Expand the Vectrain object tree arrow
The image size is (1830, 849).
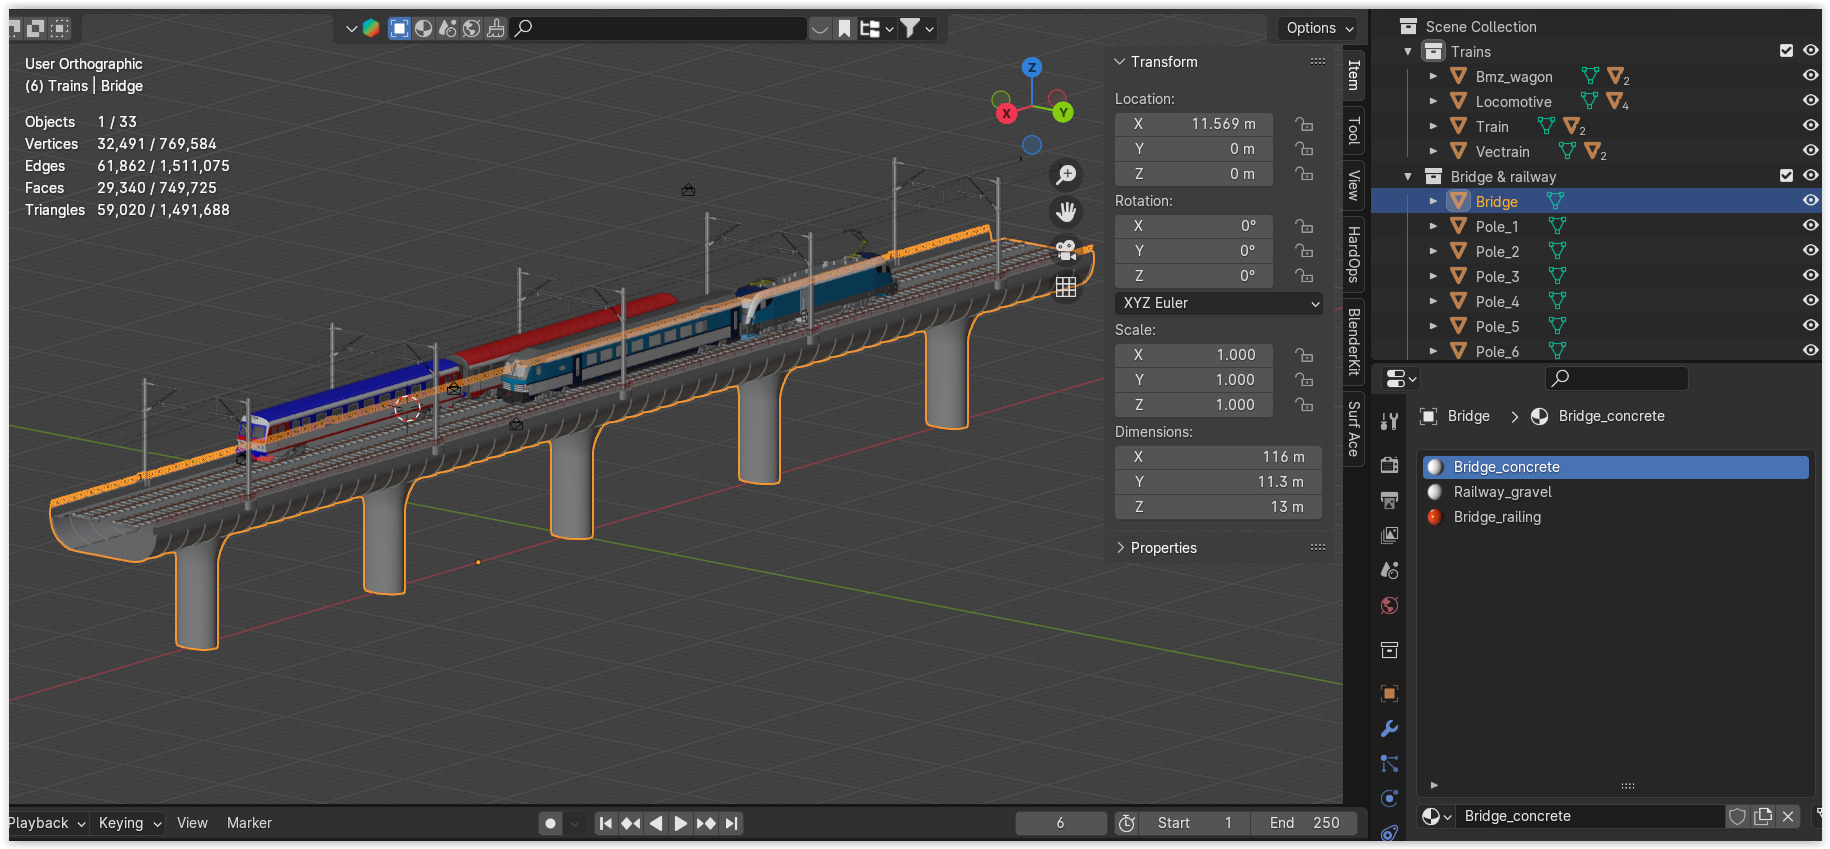[x=1433, y=152]
